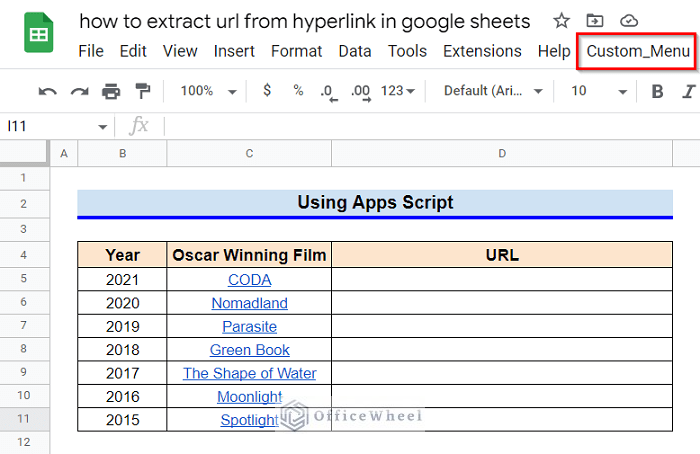Select the 'URL' header cell
Screen dimensions: 700x454
(x=502, y=255)
